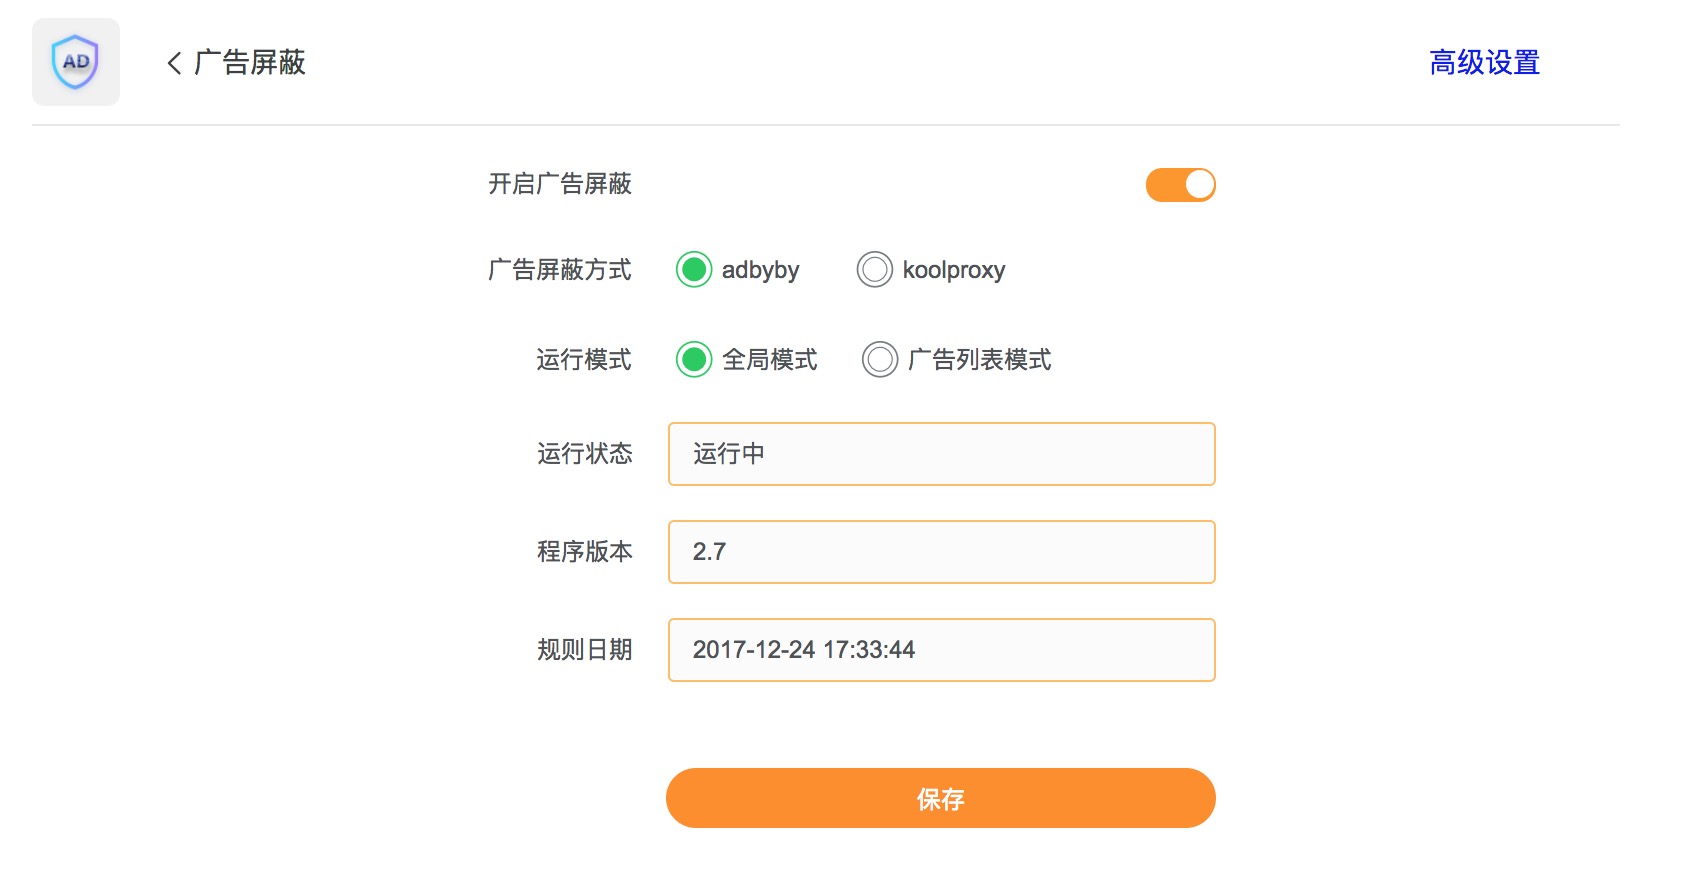Click the back chevron arrow
This screenshot has height=886, width=1684.
[172, 63]
